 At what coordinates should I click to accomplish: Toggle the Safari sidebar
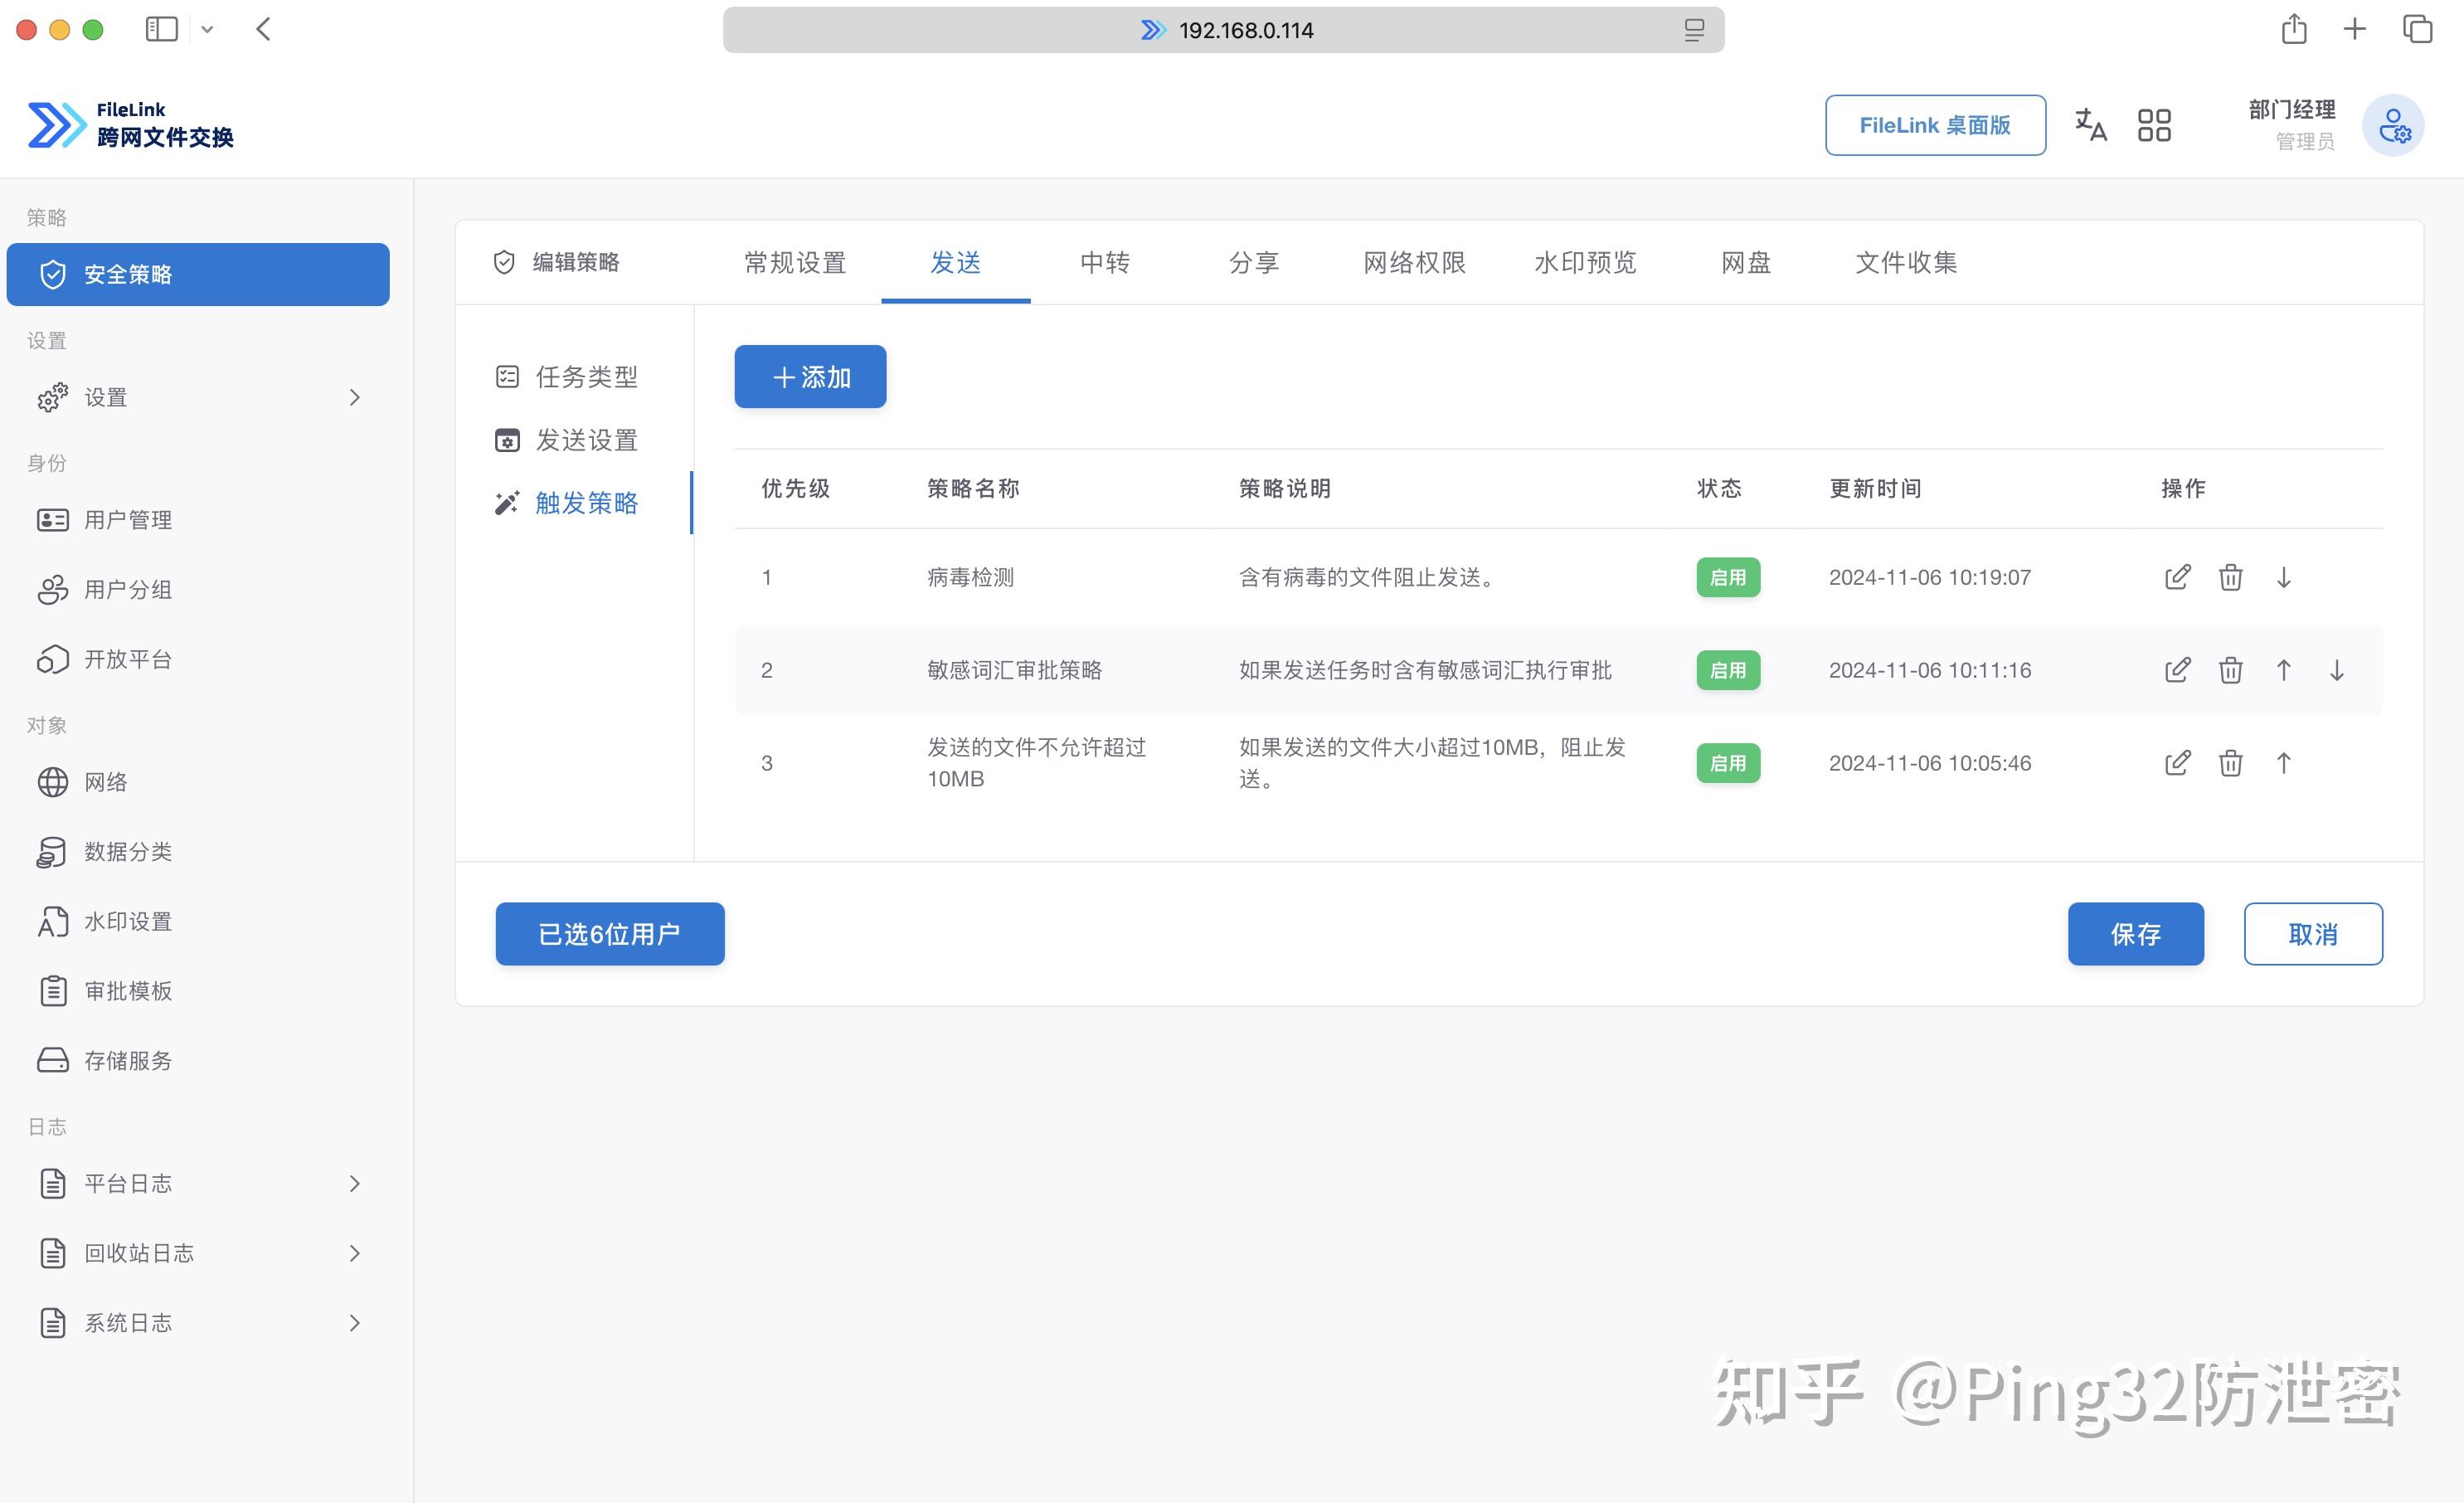161,29
